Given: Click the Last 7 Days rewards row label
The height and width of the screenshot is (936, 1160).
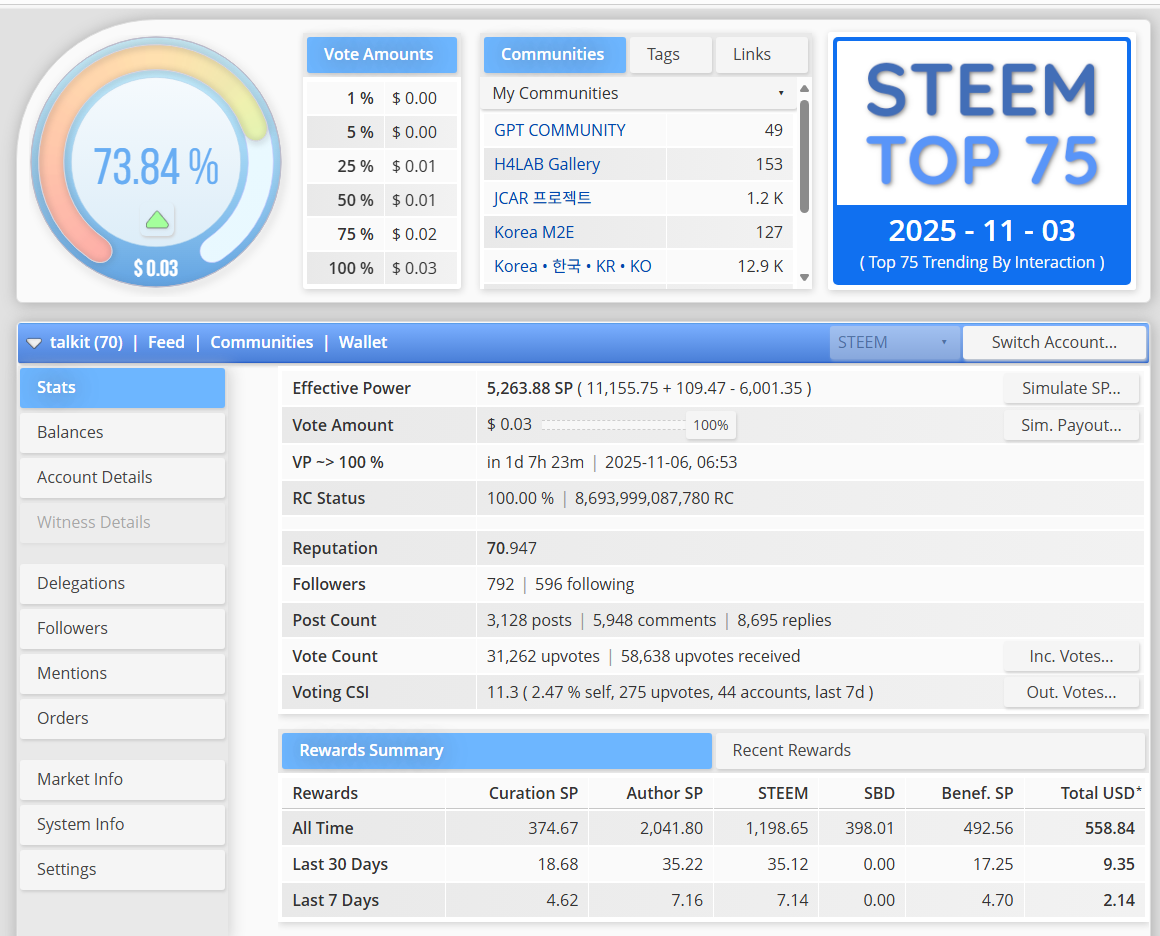Looking at the screenshot, I should pyautogui.click(x=336, y=900).
